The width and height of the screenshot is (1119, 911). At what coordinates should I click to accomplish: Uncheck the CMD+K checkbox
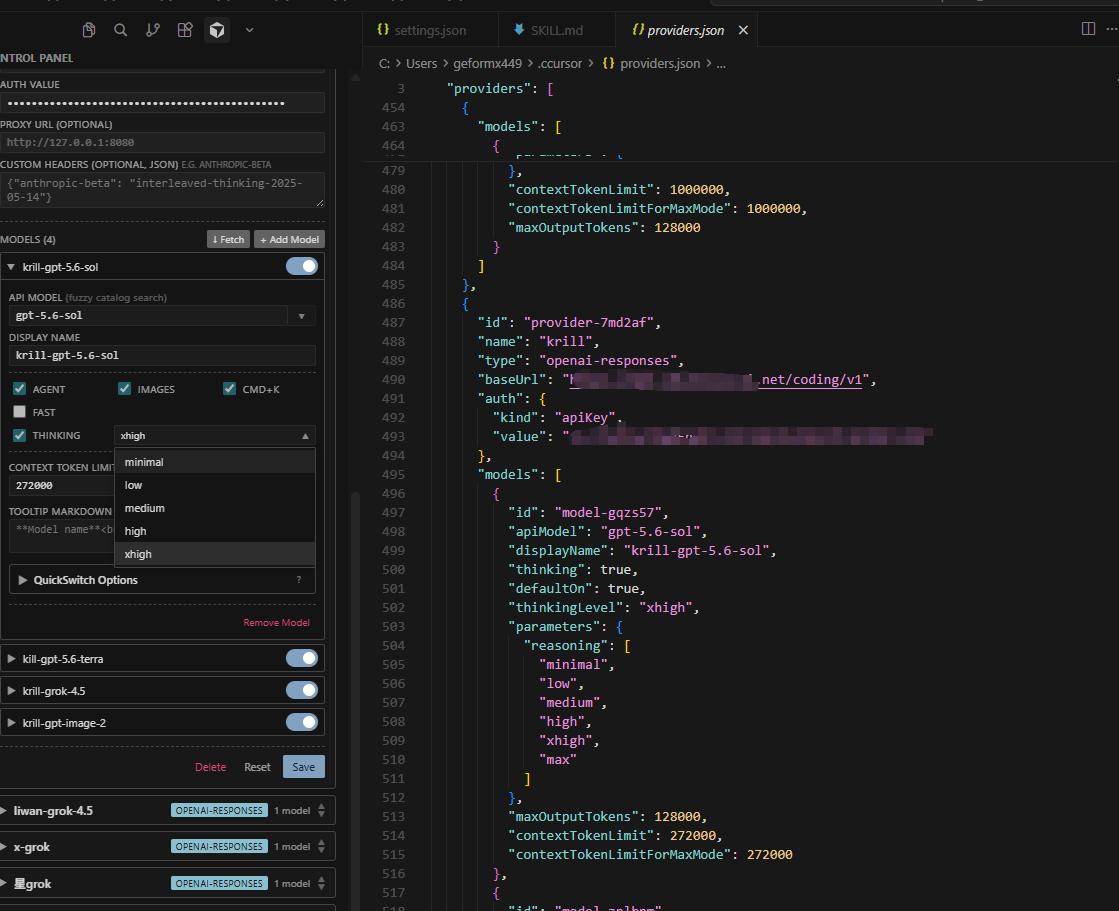229,389
